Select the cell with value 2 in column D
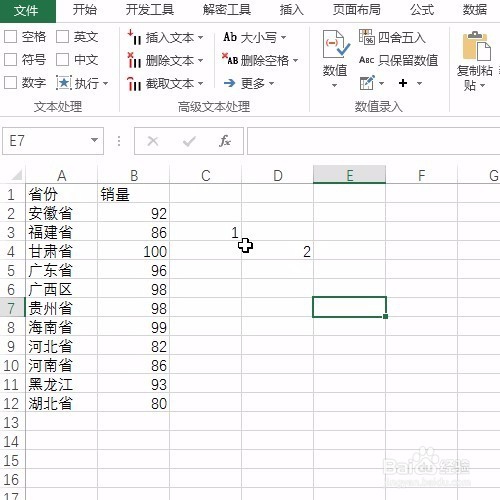Screen dimensions: 500x500 [277, 251]
